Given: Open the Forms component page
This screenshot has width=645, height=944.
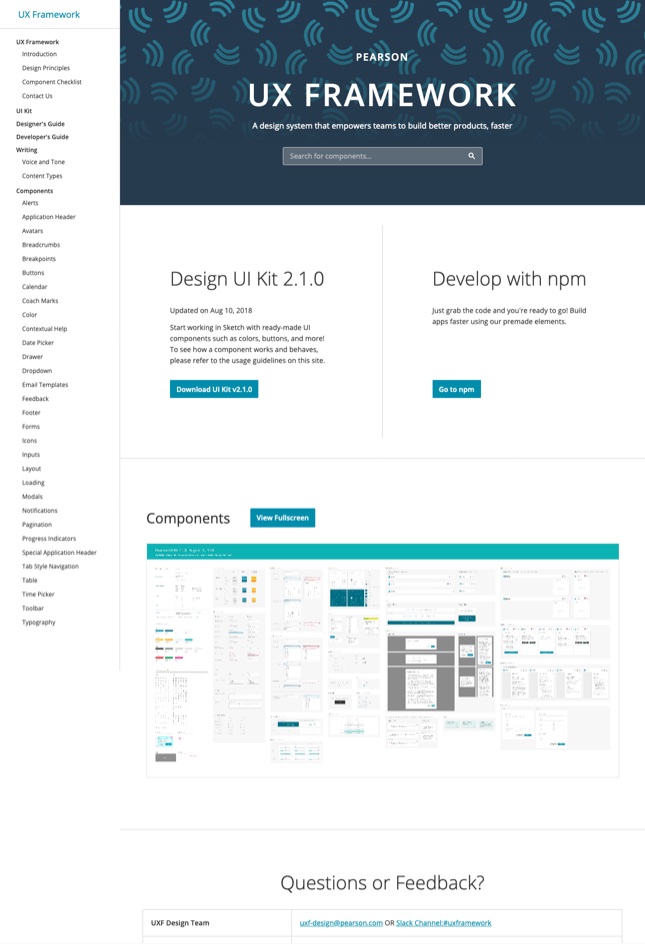Looking at the screenshot, I should [31, 426].
